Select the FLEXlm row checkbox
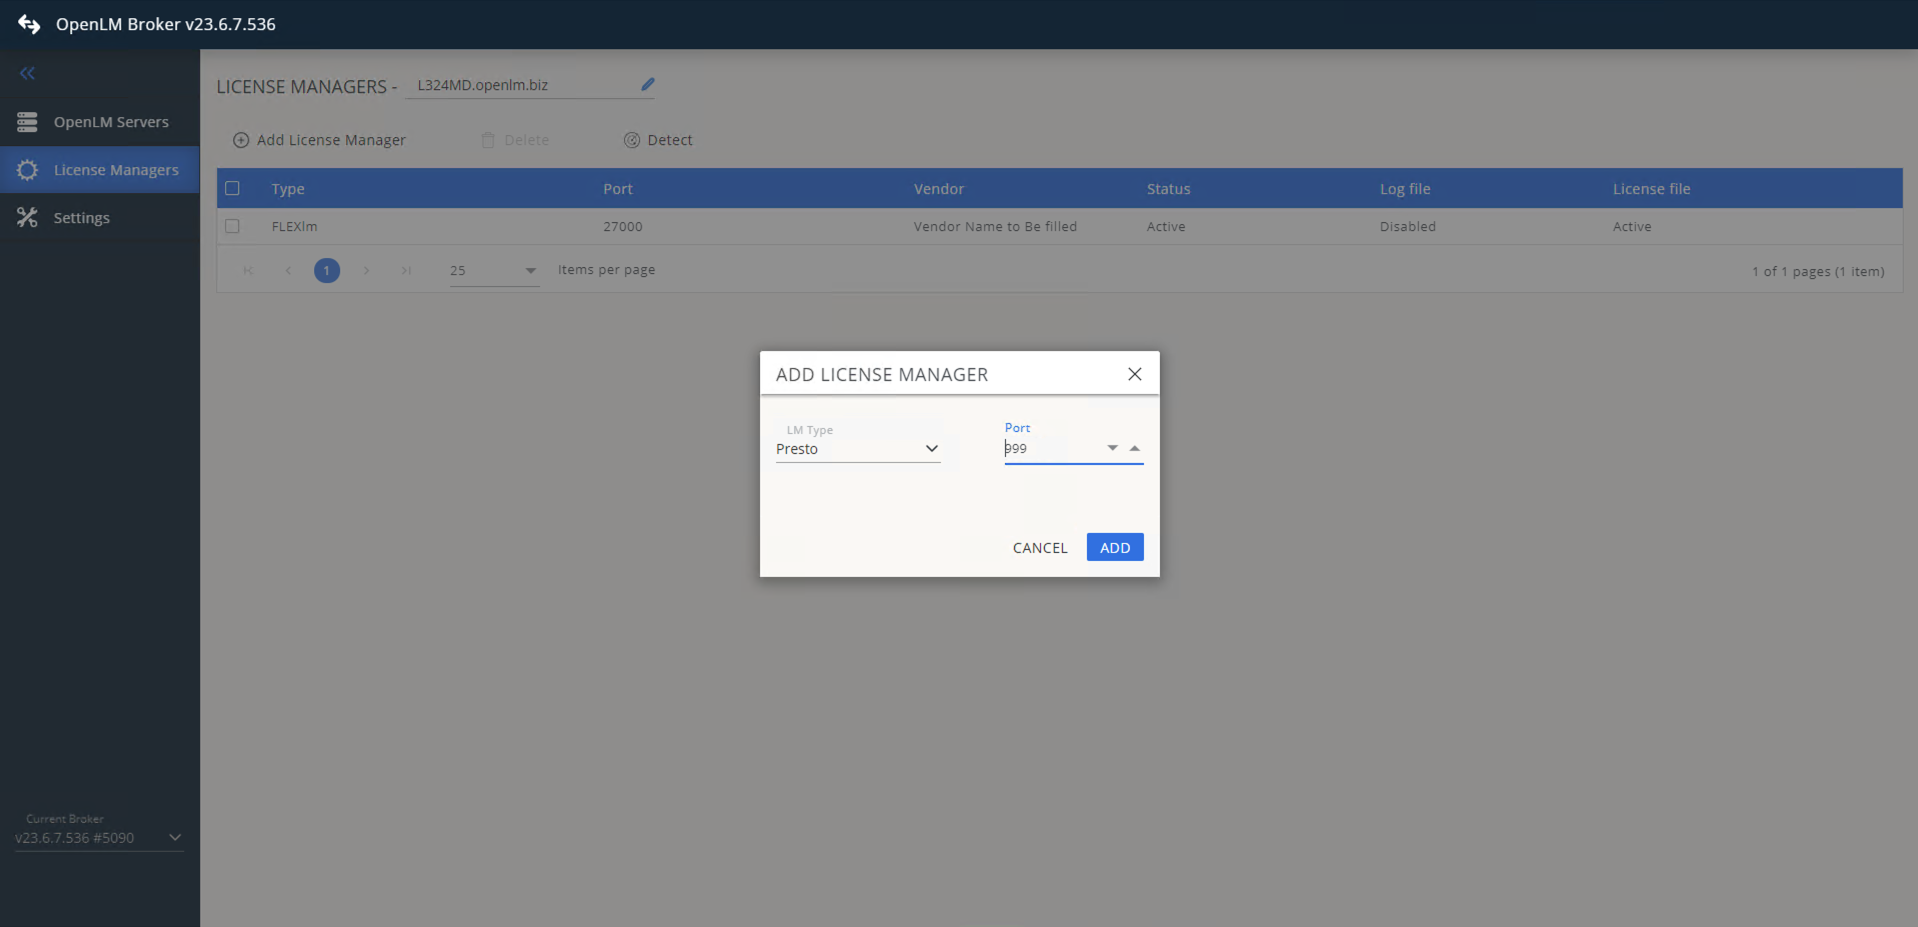Viewport: 1918px width, 927px height. (233, 226)
